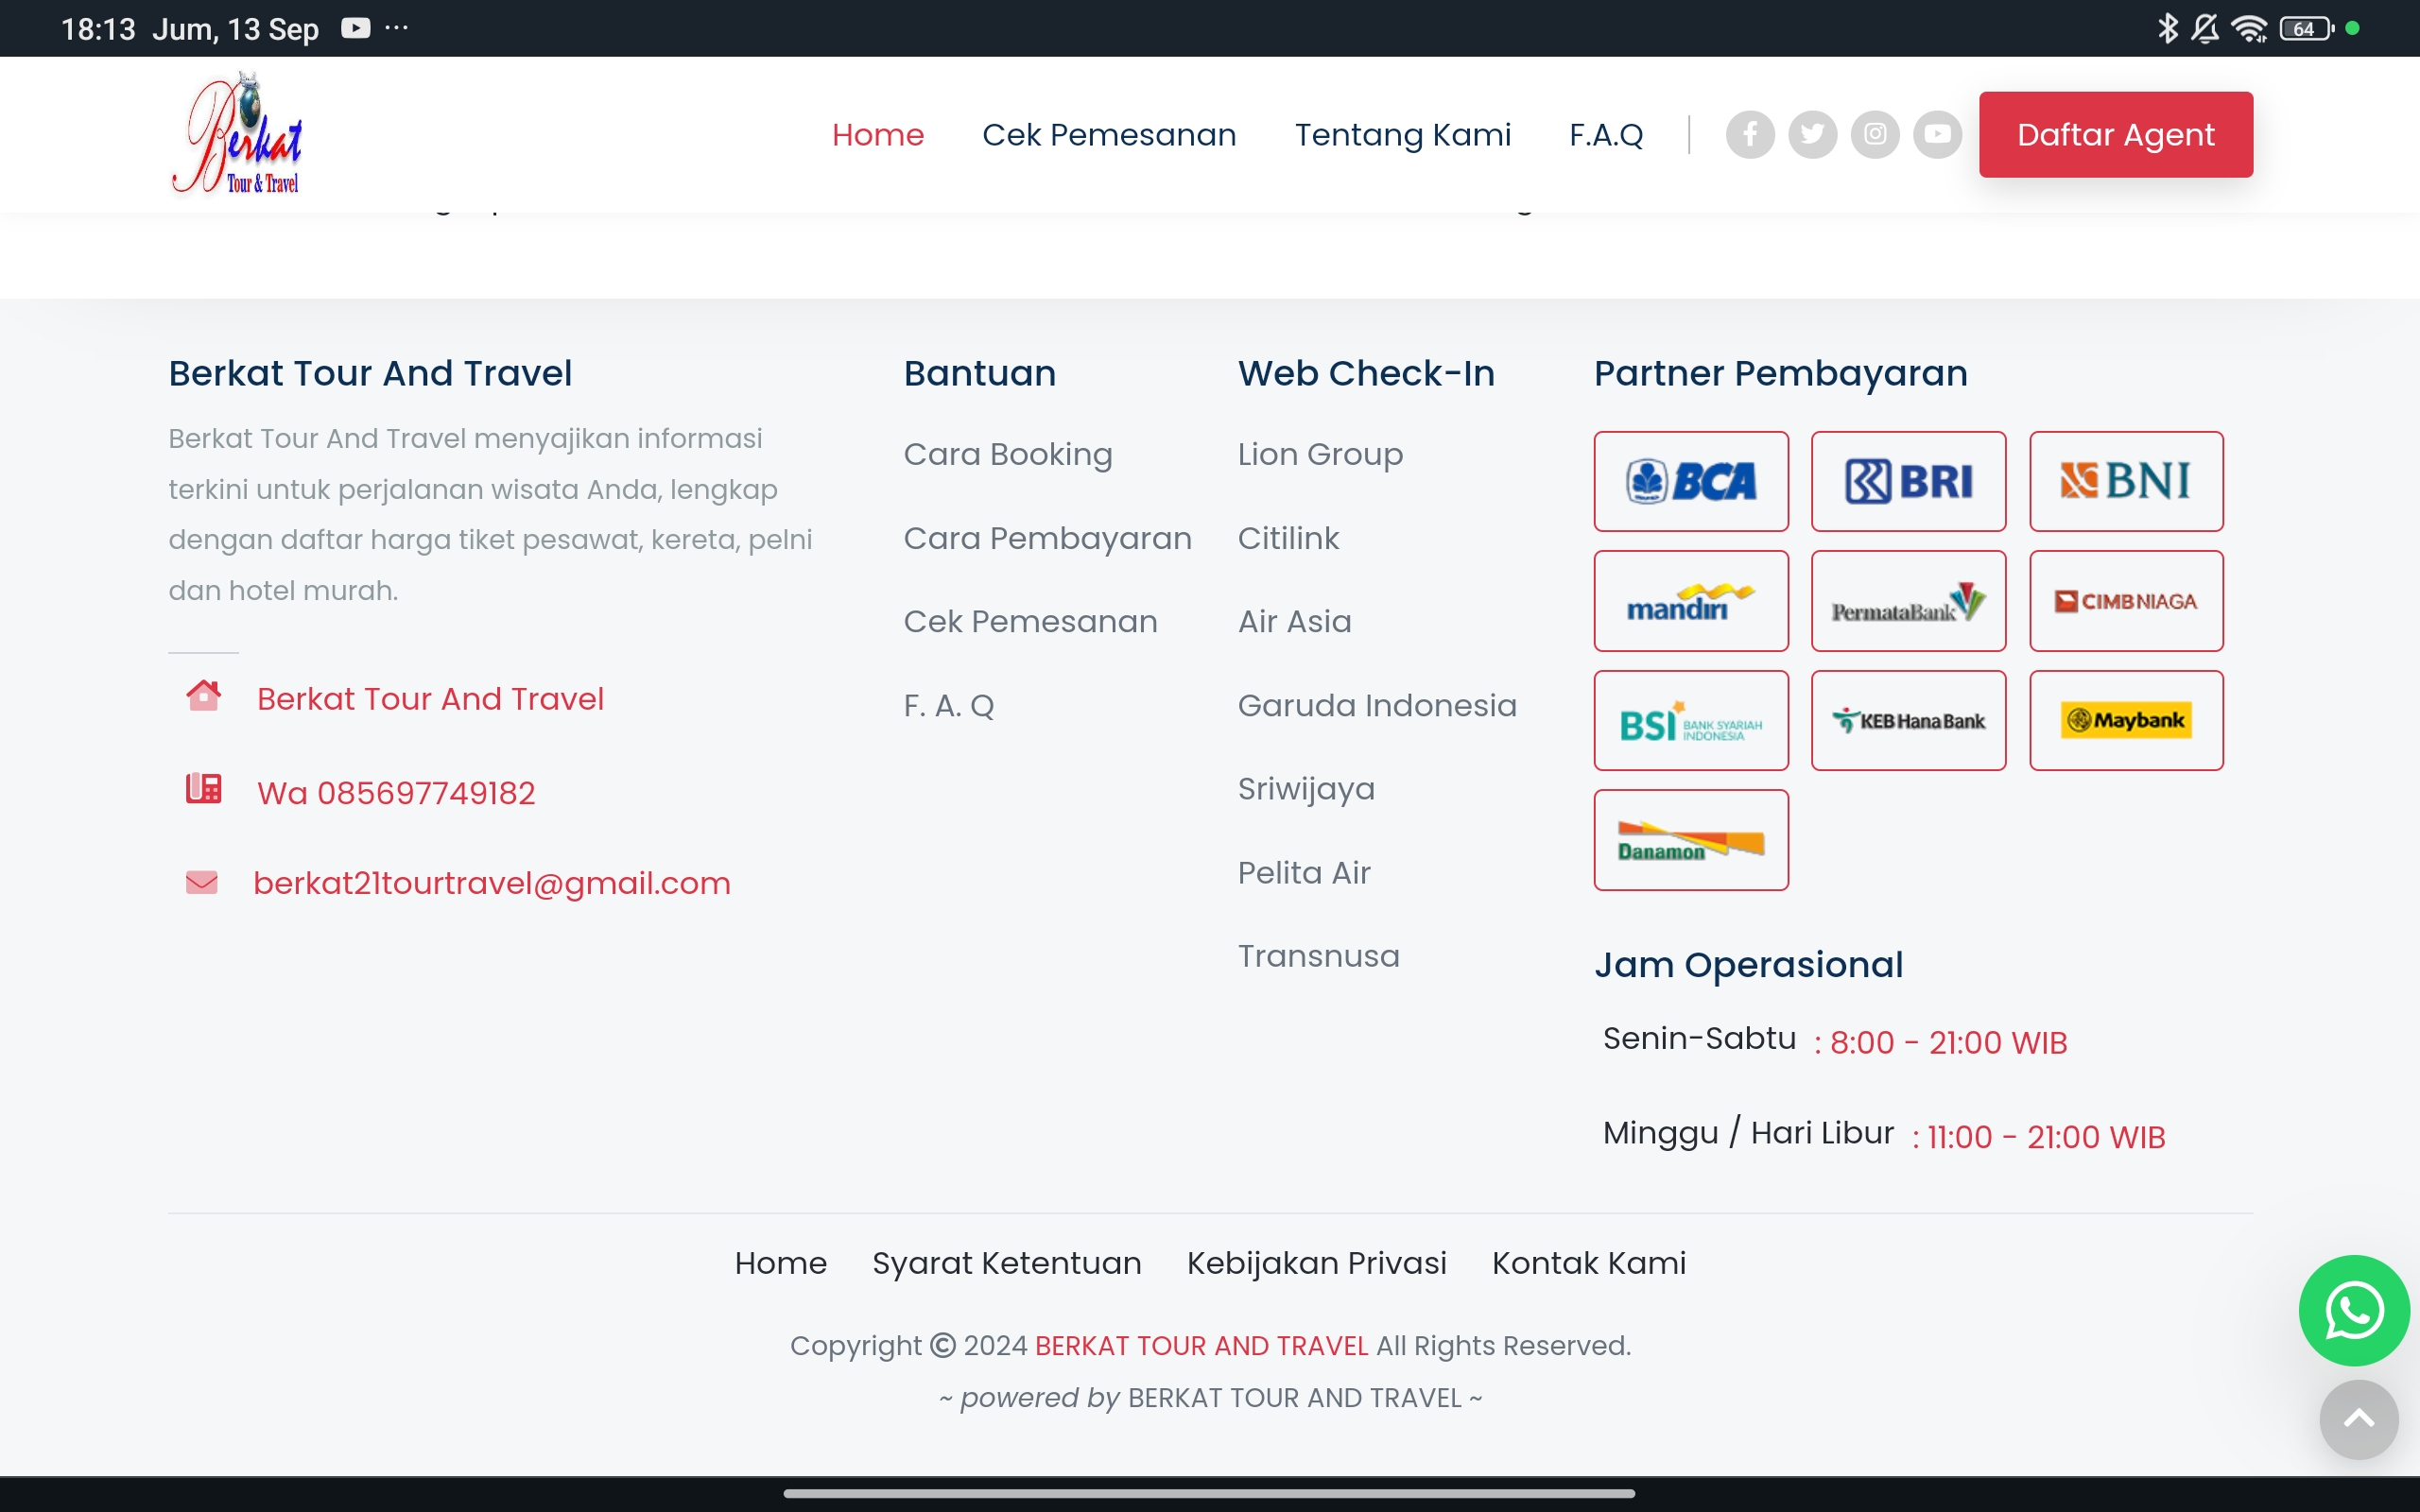This screenshot has width=2420, height=1512.
Task: Tap the muted notifications bell icon
Action: [2205, 28]
